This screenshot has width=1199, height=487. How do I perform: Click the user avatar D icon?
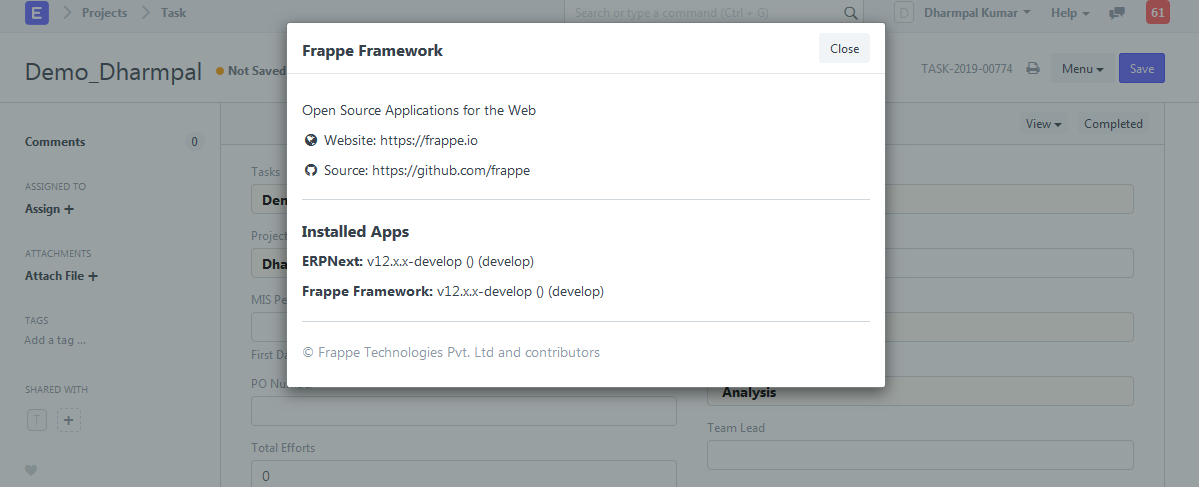click(x=905, y=13)
